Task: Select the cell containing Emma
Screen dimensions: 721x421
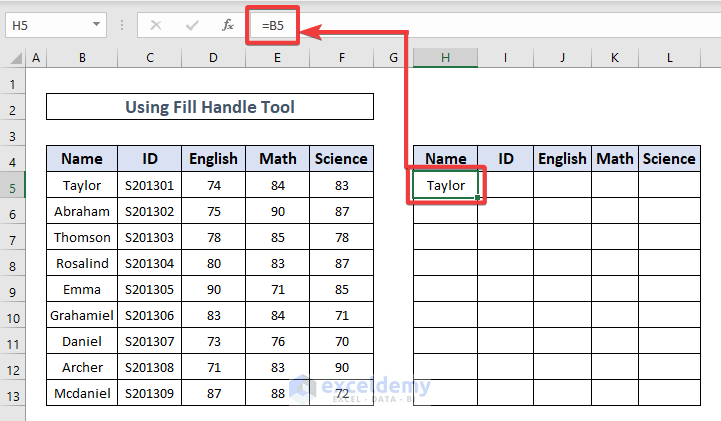Action: [82, 290]
